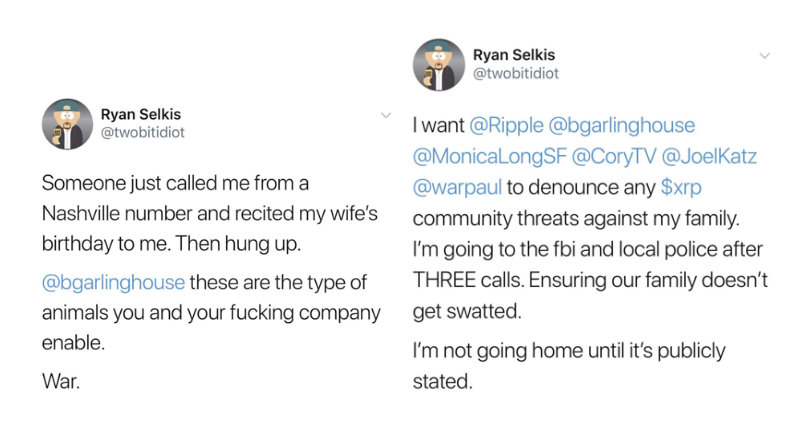Open the @Ripple mention link
The width and height of the screenshot is (798, 442).
[506, 127]
